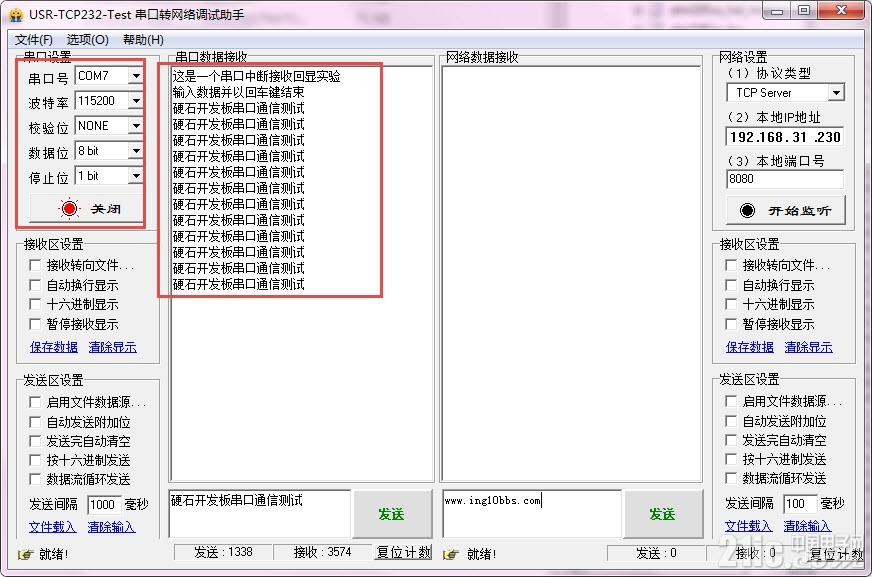The image size is (872, 577).
Task: Enable serial 数据流循环发送 checkbox
Action: 35,479
